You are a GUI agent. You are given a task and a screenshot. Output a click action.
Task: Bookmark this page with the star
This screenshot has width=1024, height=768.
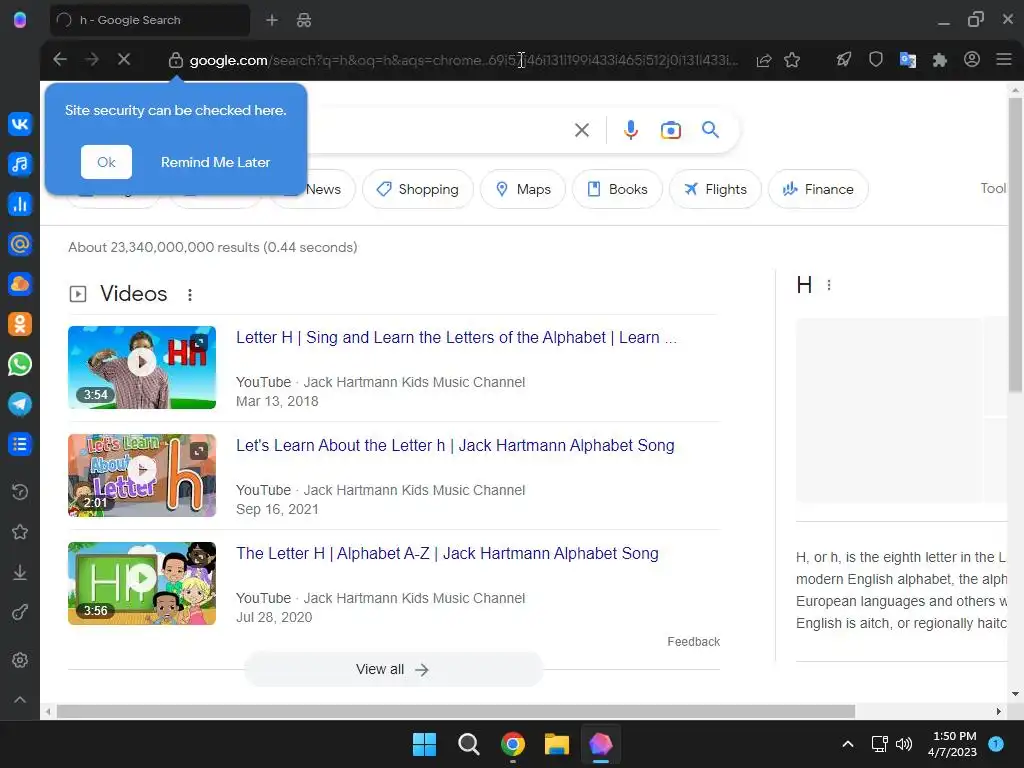click(792, 60)
